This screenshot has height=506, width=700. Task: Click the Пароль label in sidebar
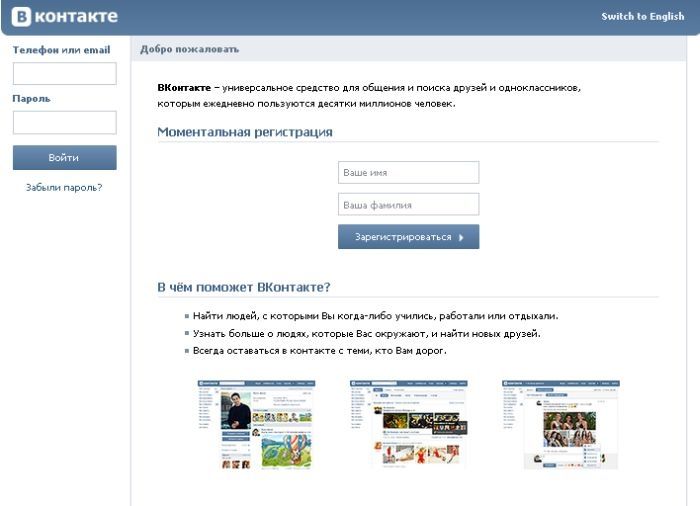(31, 99)
